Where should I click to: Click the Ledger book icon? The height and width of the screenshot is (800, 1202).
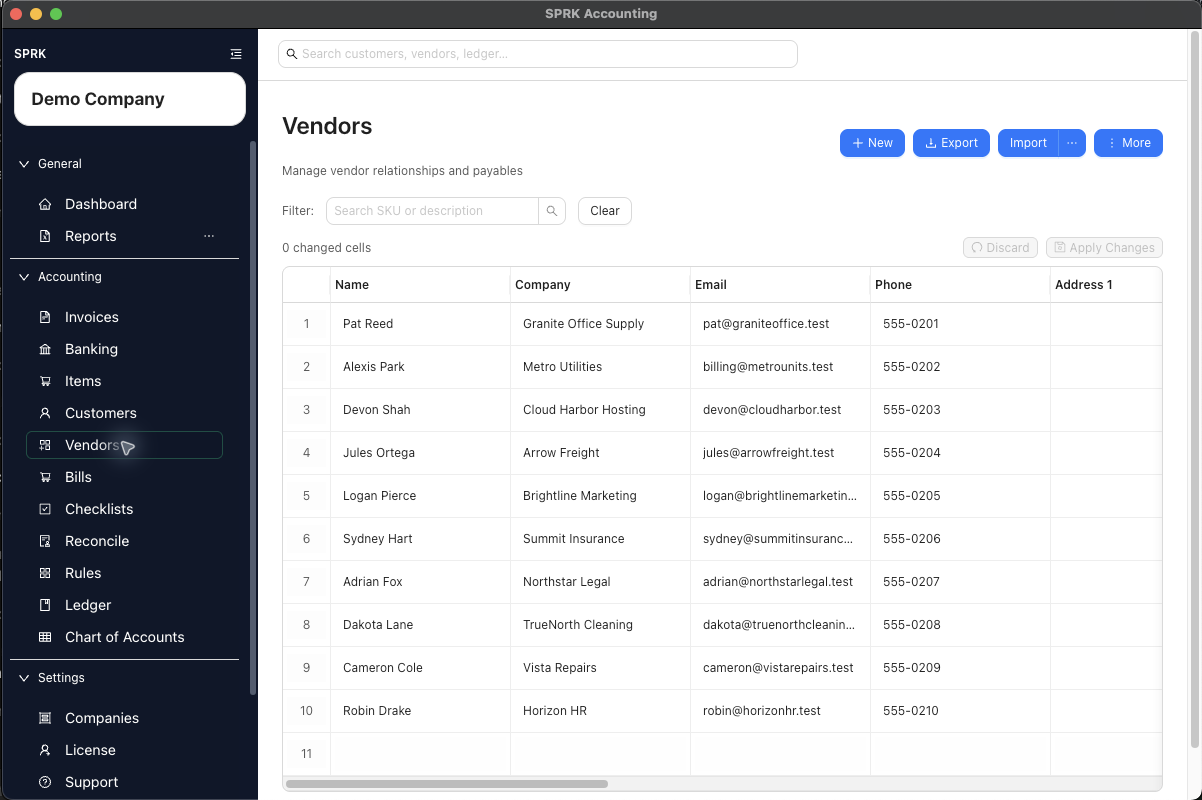(x=44, y=605)
